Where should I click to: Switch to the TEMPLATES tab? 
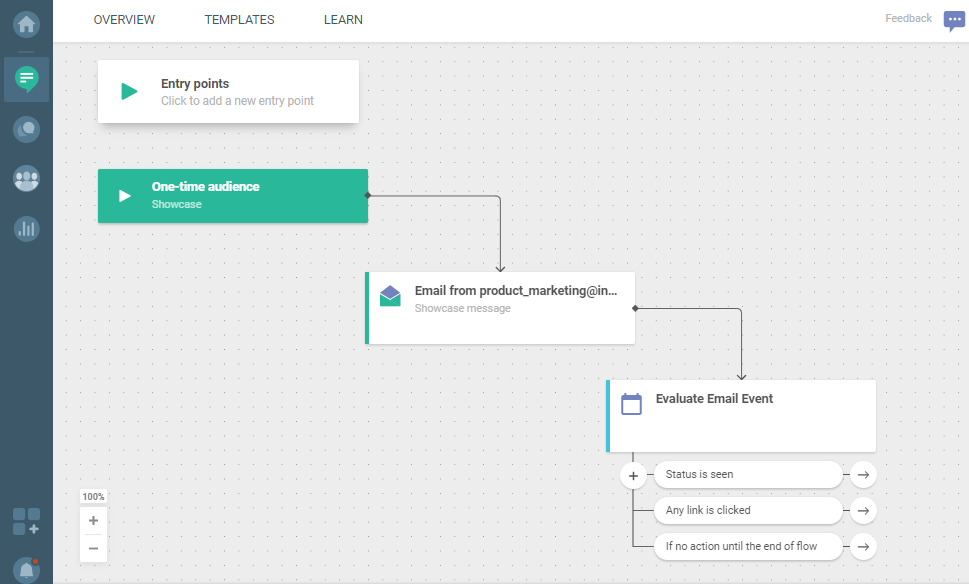pos(239,20)
